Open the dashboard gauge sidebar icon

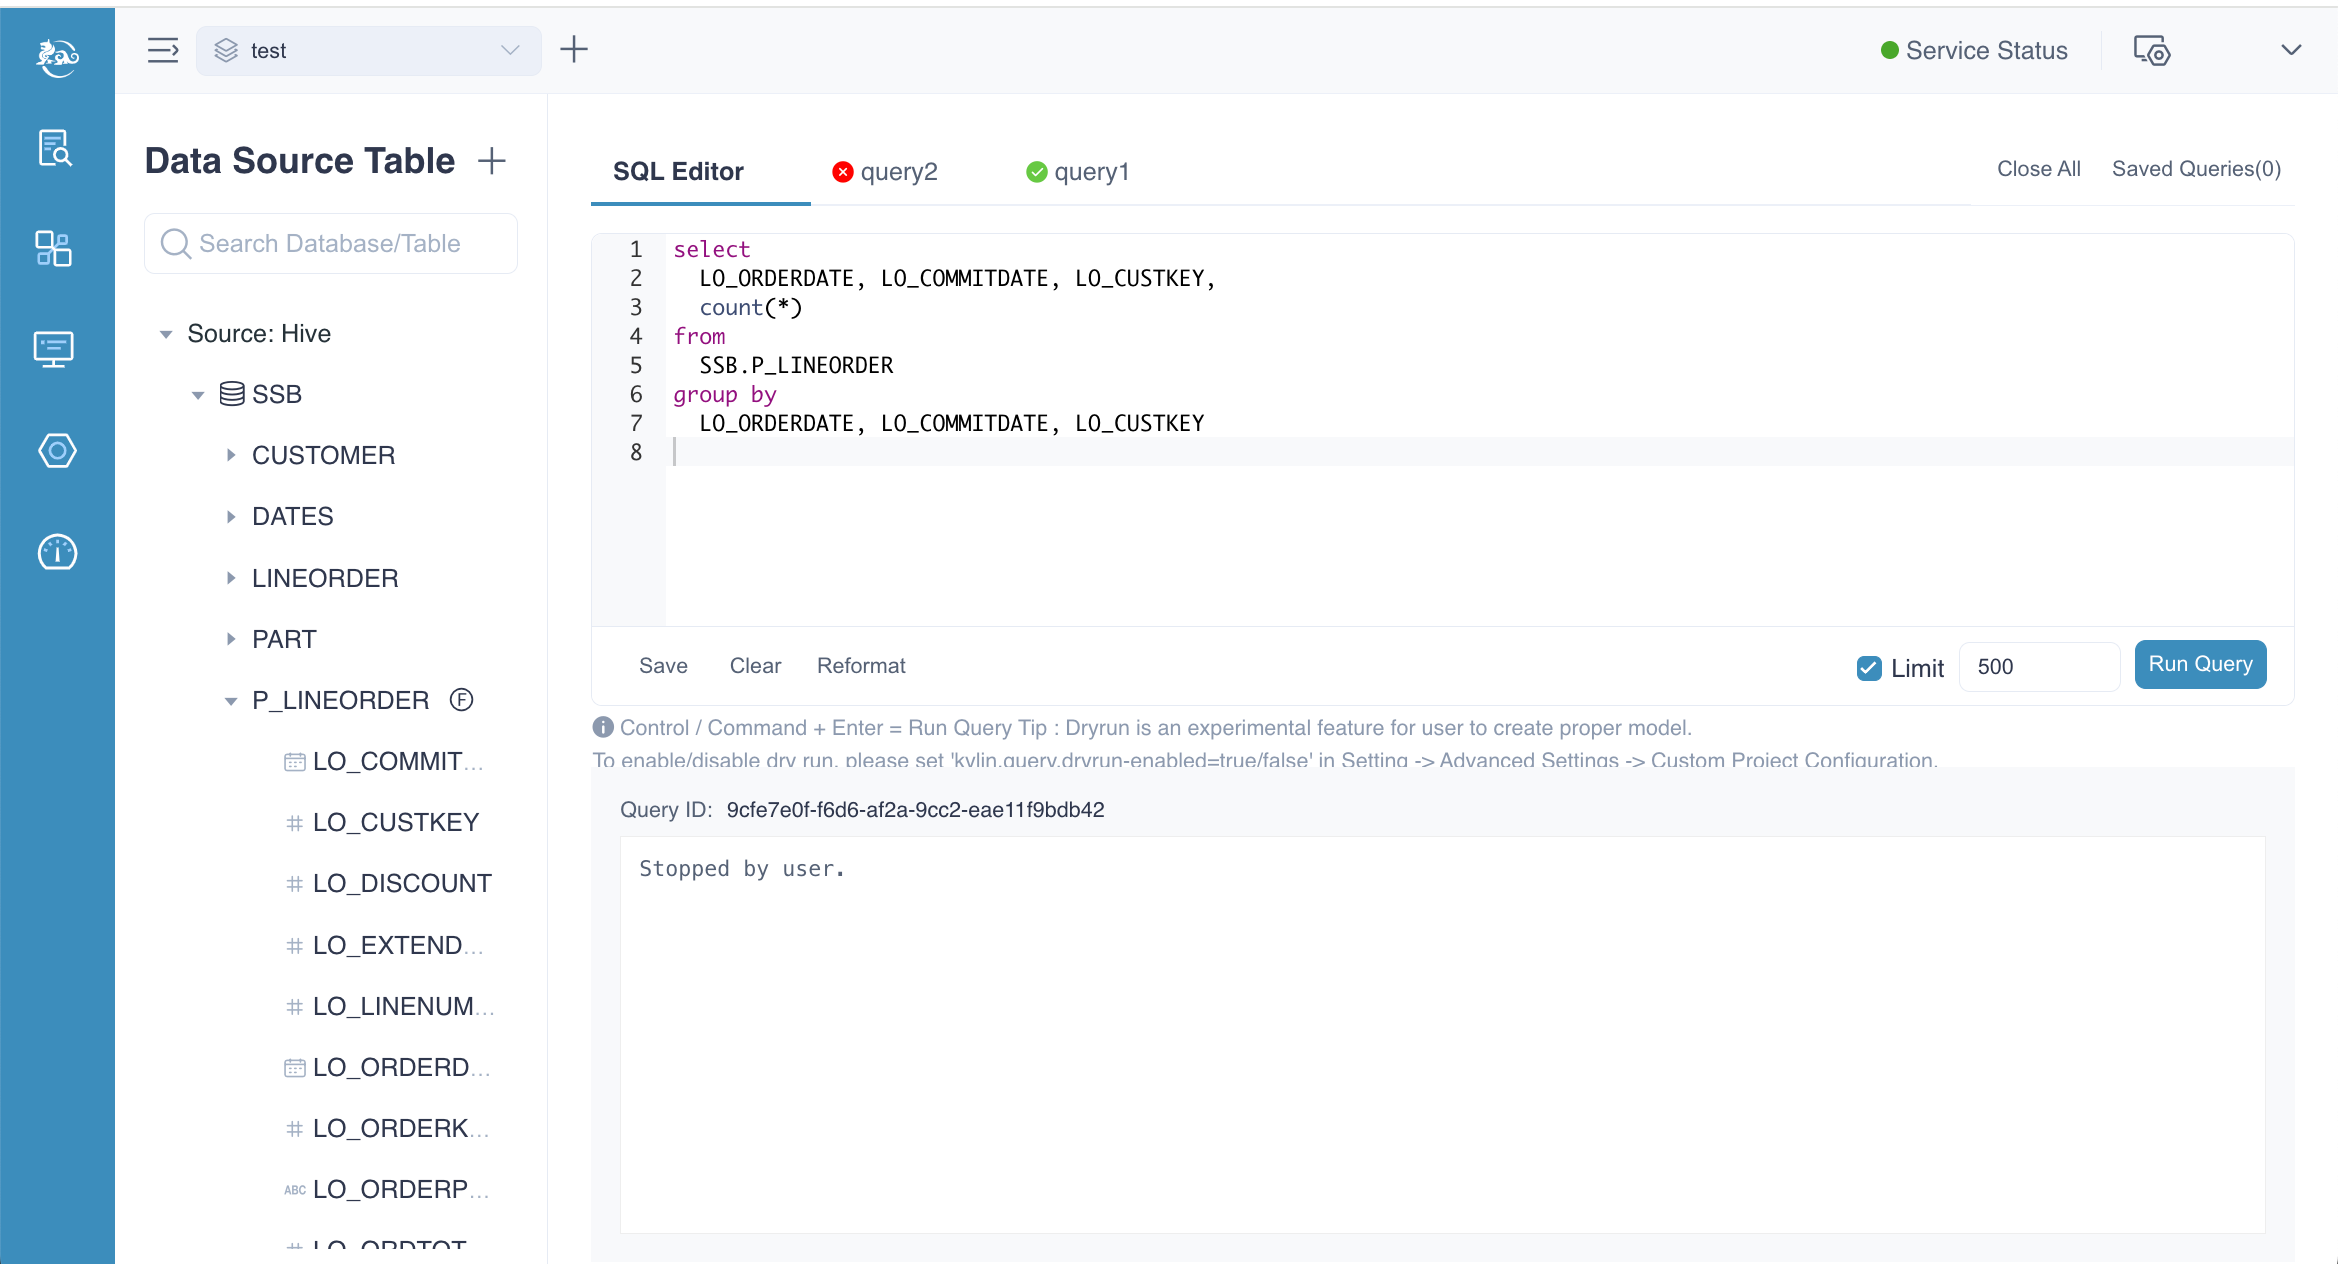(x=57, y=552)
